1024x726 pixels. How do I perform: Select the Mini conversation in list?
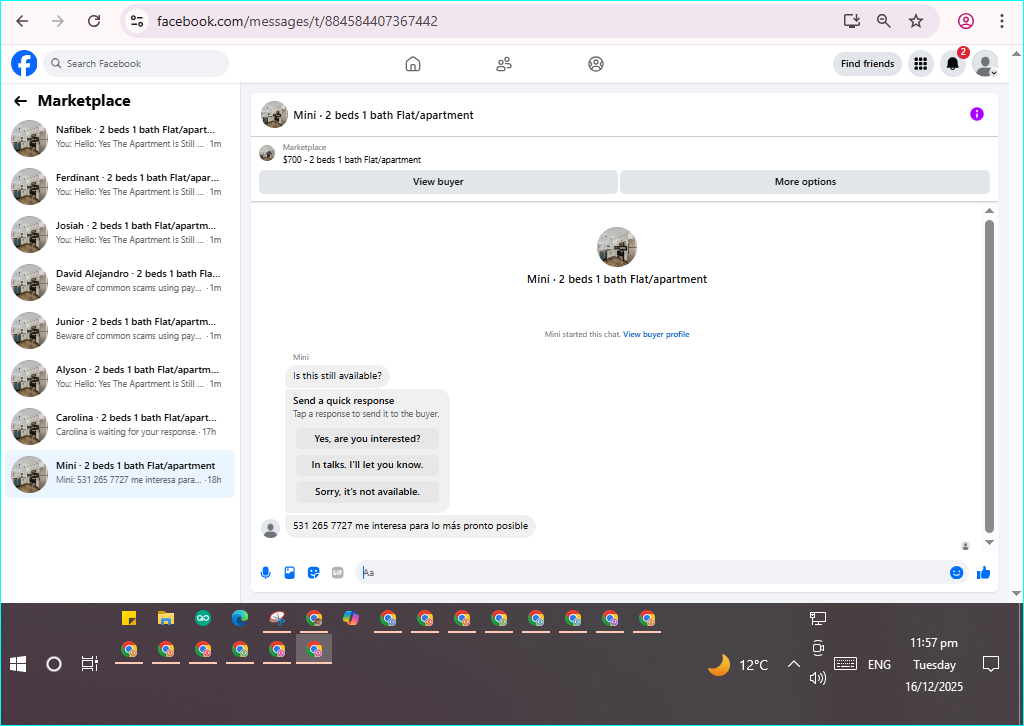120,473
